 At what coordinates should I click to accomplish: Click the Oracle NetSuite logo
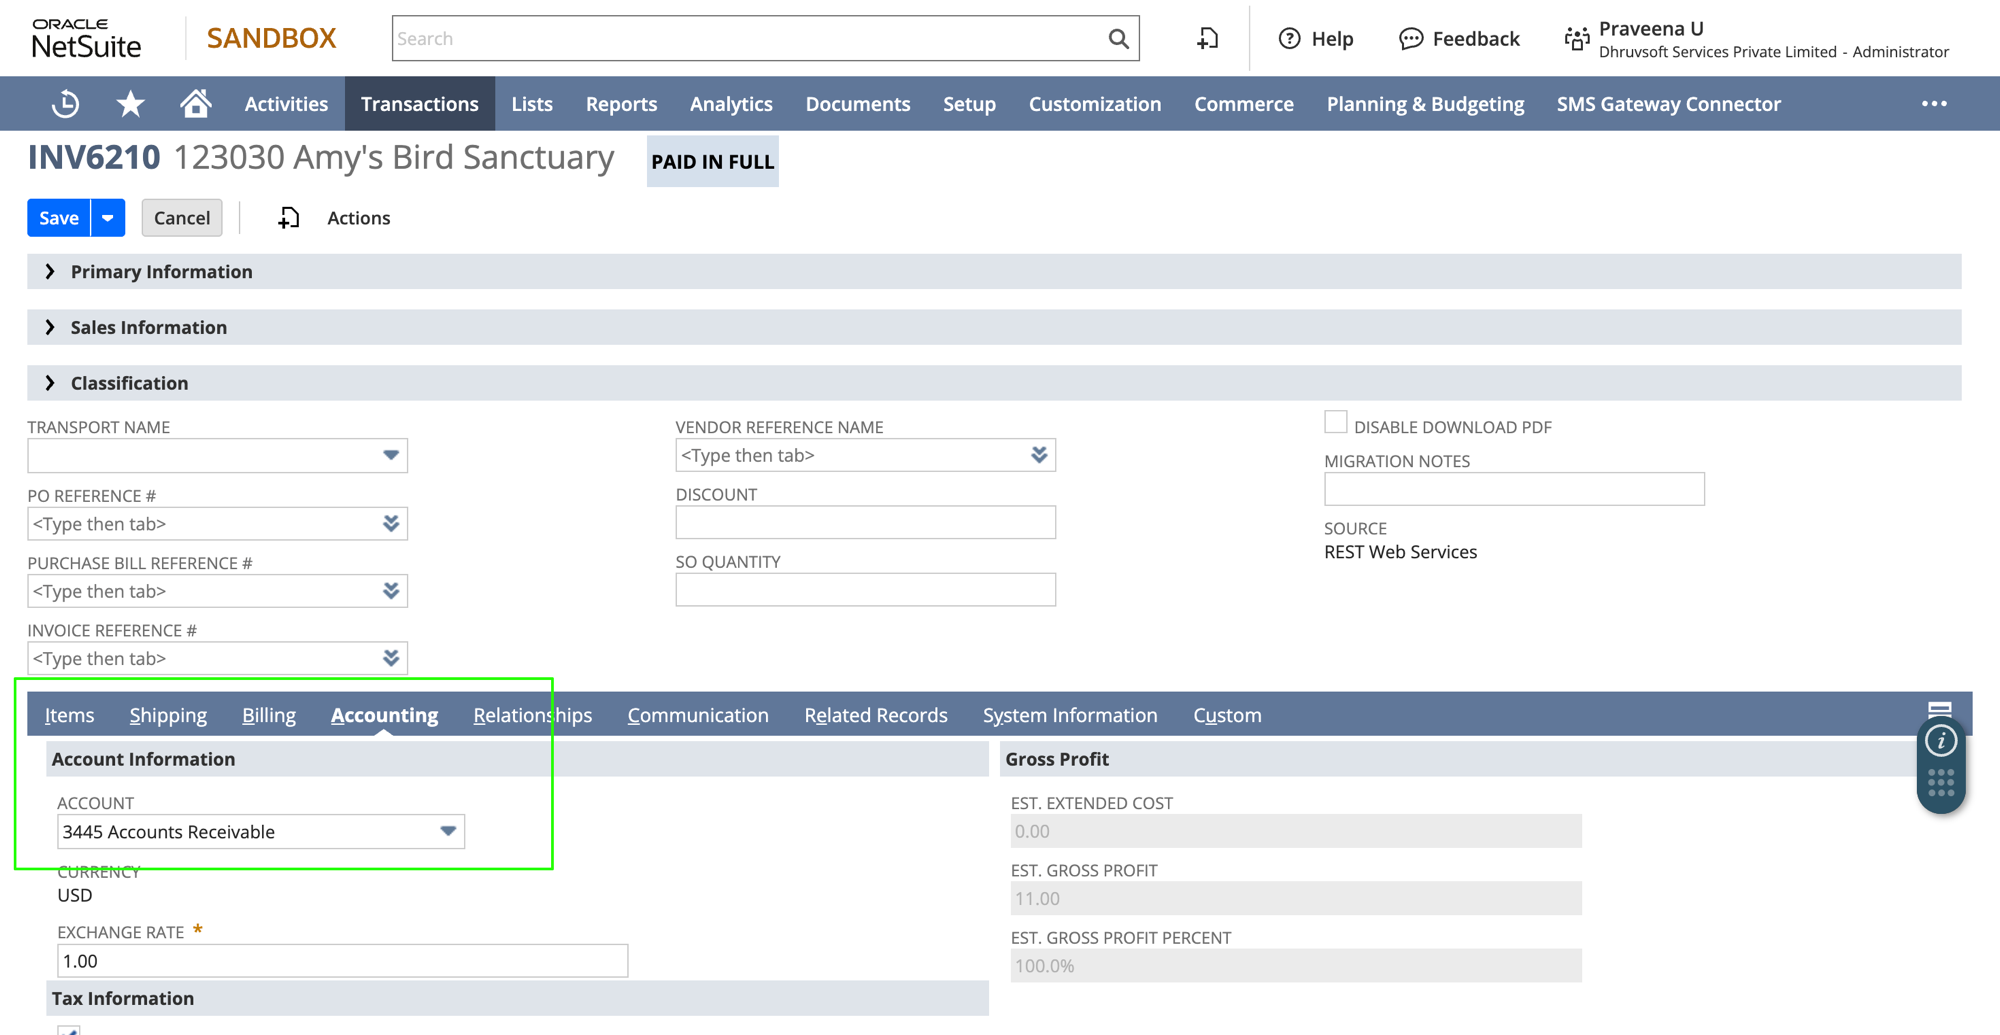tap(86, 38)
